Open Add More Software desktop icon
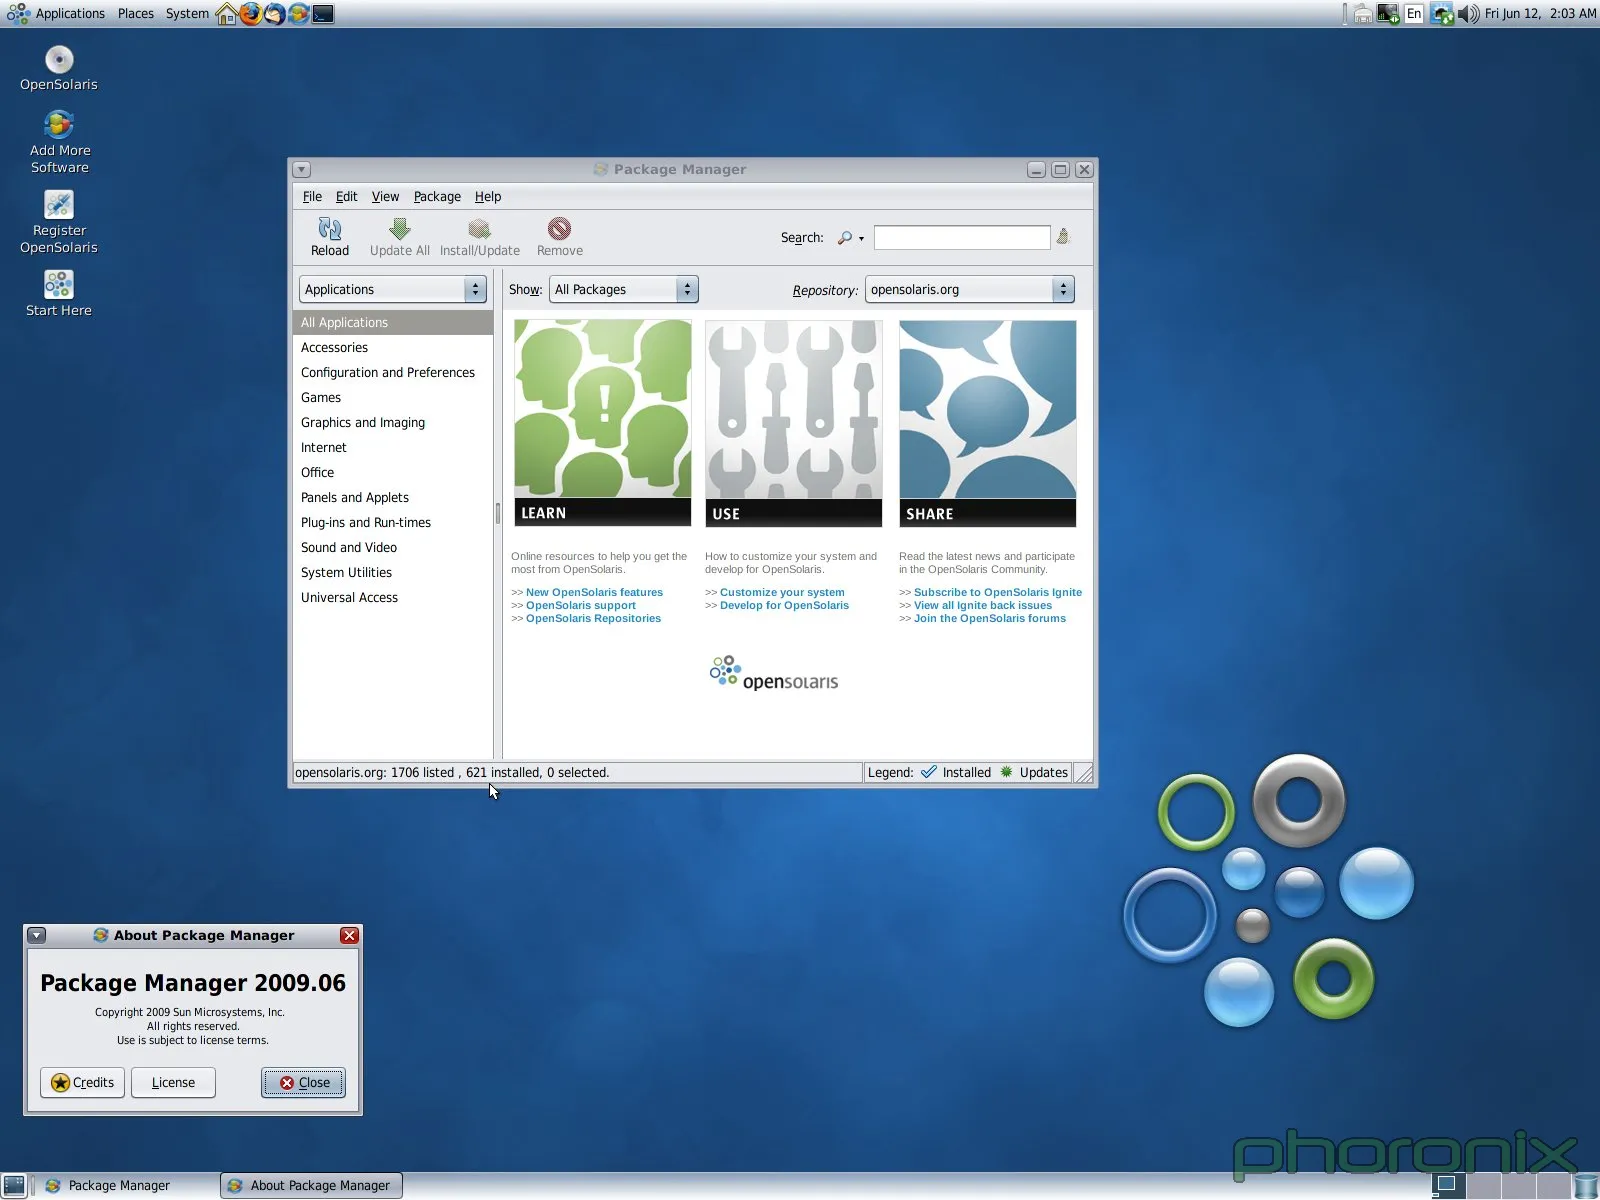The image size is (1600, 1200). point(59,125)
